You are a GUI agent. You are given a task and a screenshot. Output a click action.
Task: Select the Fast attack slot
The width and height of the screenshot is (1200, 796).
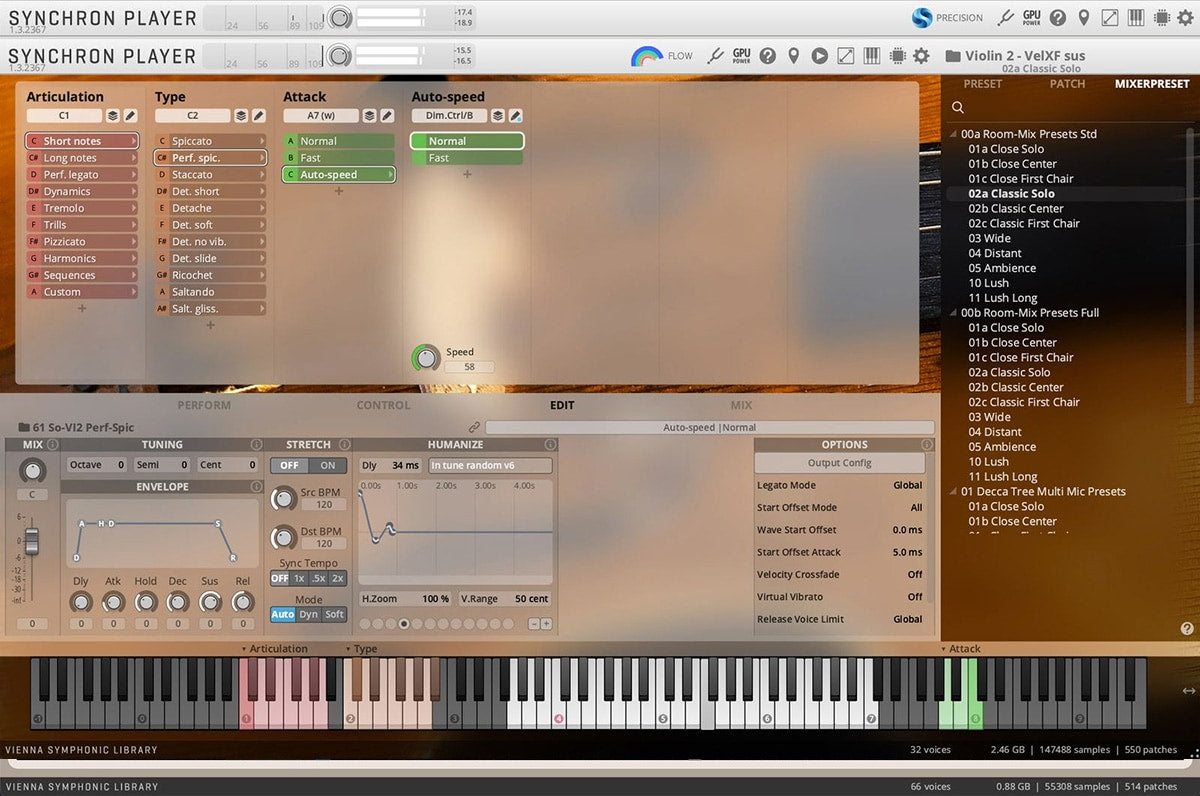[339, 158]
